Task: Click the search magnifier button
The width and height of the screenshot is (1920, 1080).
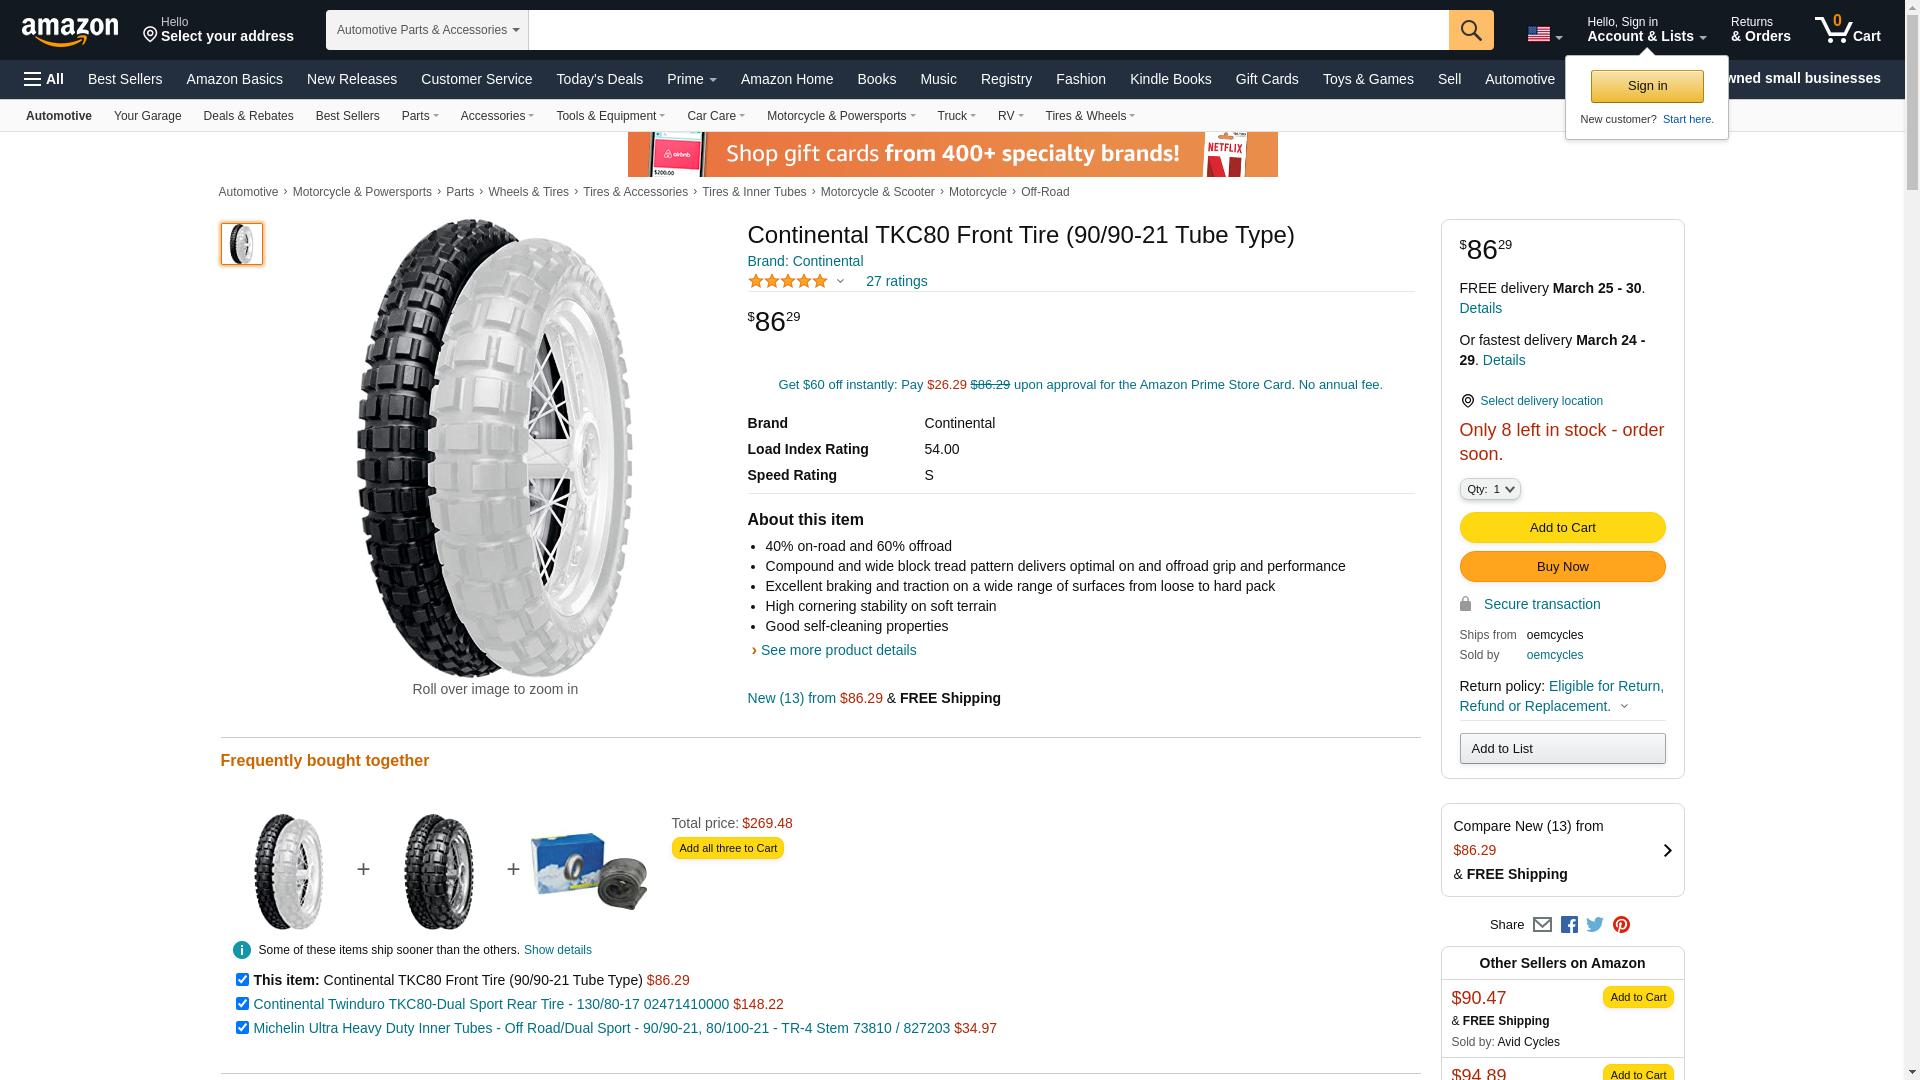Action: point(1470,30)
